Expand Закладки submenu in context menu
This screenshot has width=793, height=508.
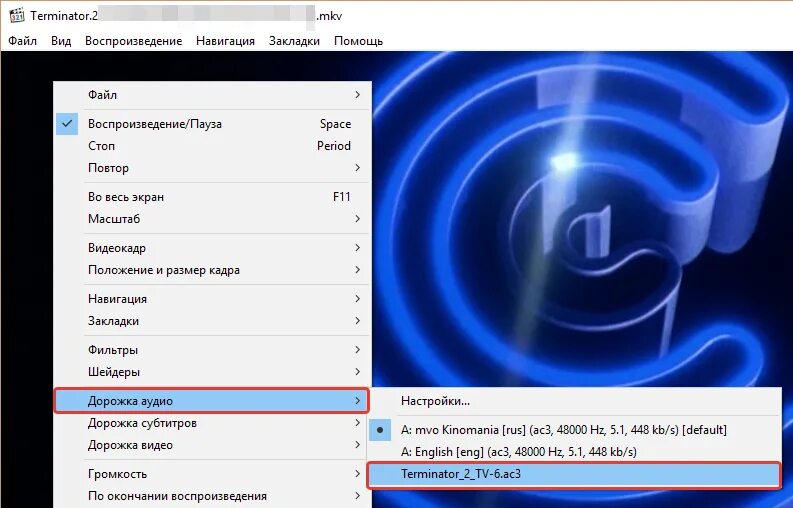click(x=212, y=321)
